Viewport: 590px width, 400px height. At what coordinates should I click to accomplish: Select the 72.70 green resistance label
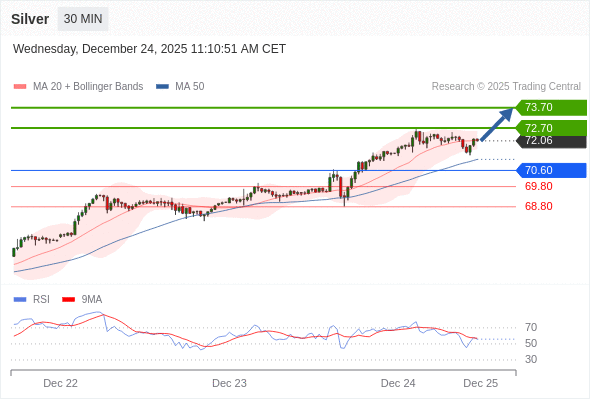551,128
